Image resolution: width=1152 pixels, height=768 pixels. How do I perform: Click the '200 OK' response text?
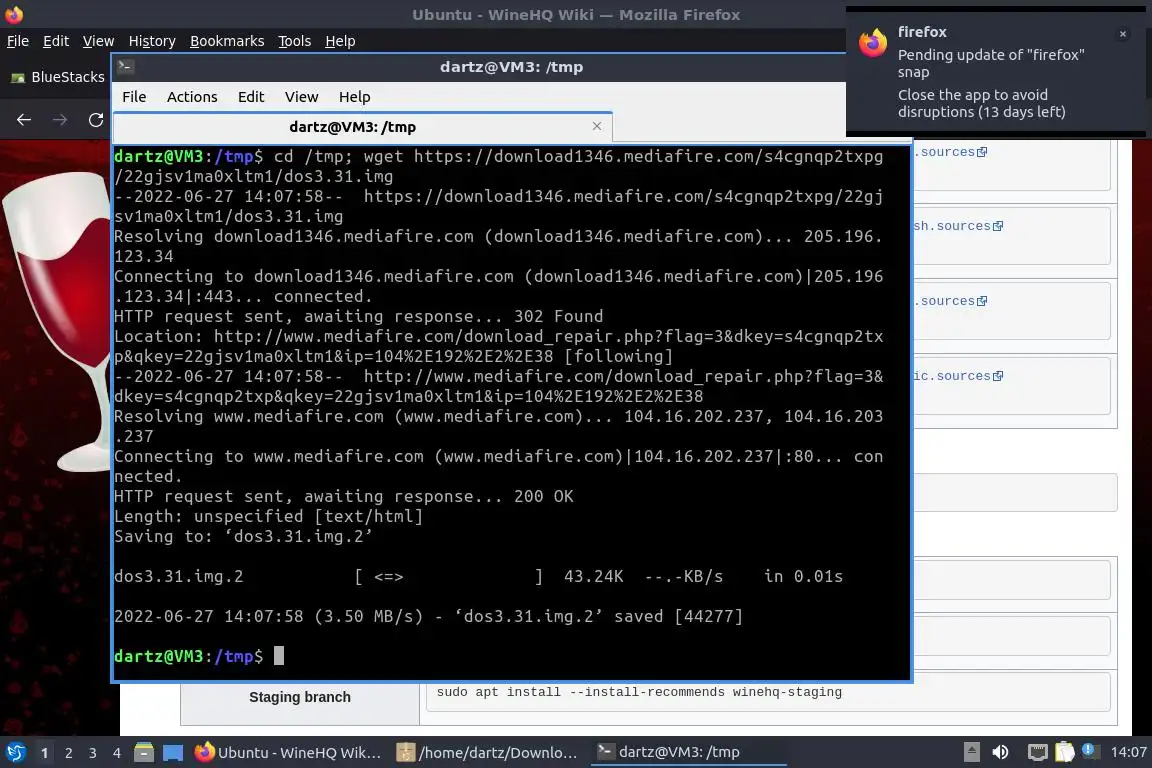(x=544, y=497)
